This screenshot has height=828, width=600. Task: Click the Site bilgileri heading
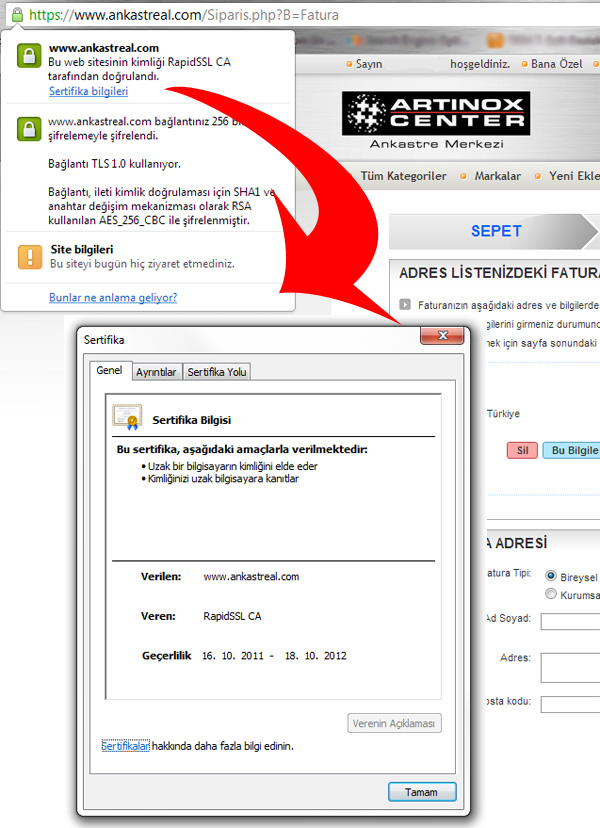coord(82,249)
